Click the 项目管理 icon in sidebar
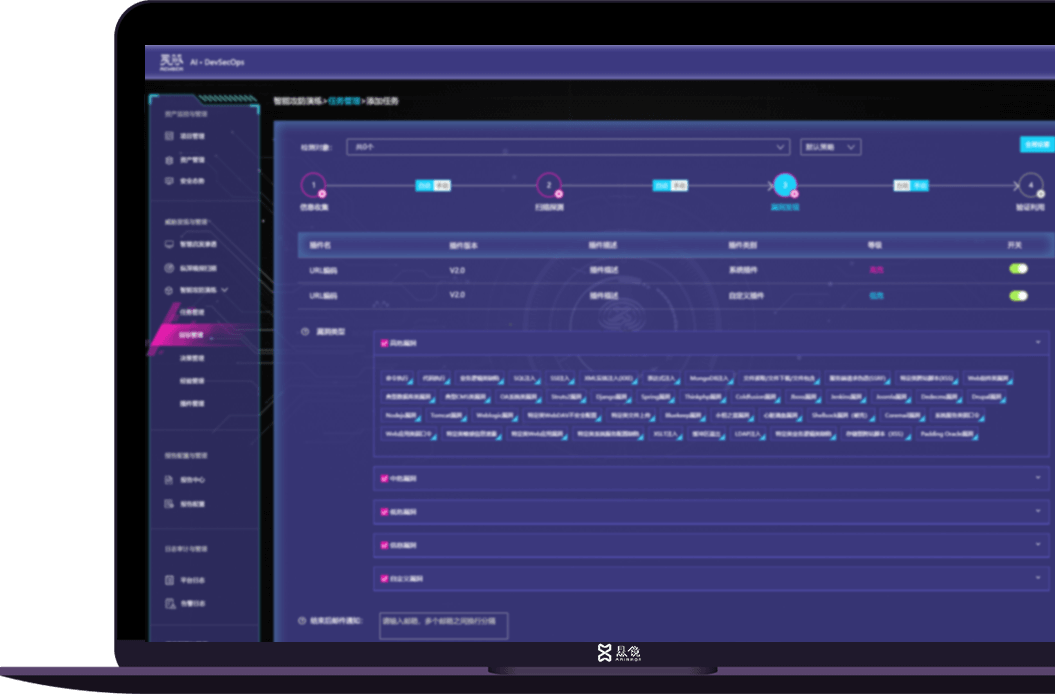 click(169, 135)
